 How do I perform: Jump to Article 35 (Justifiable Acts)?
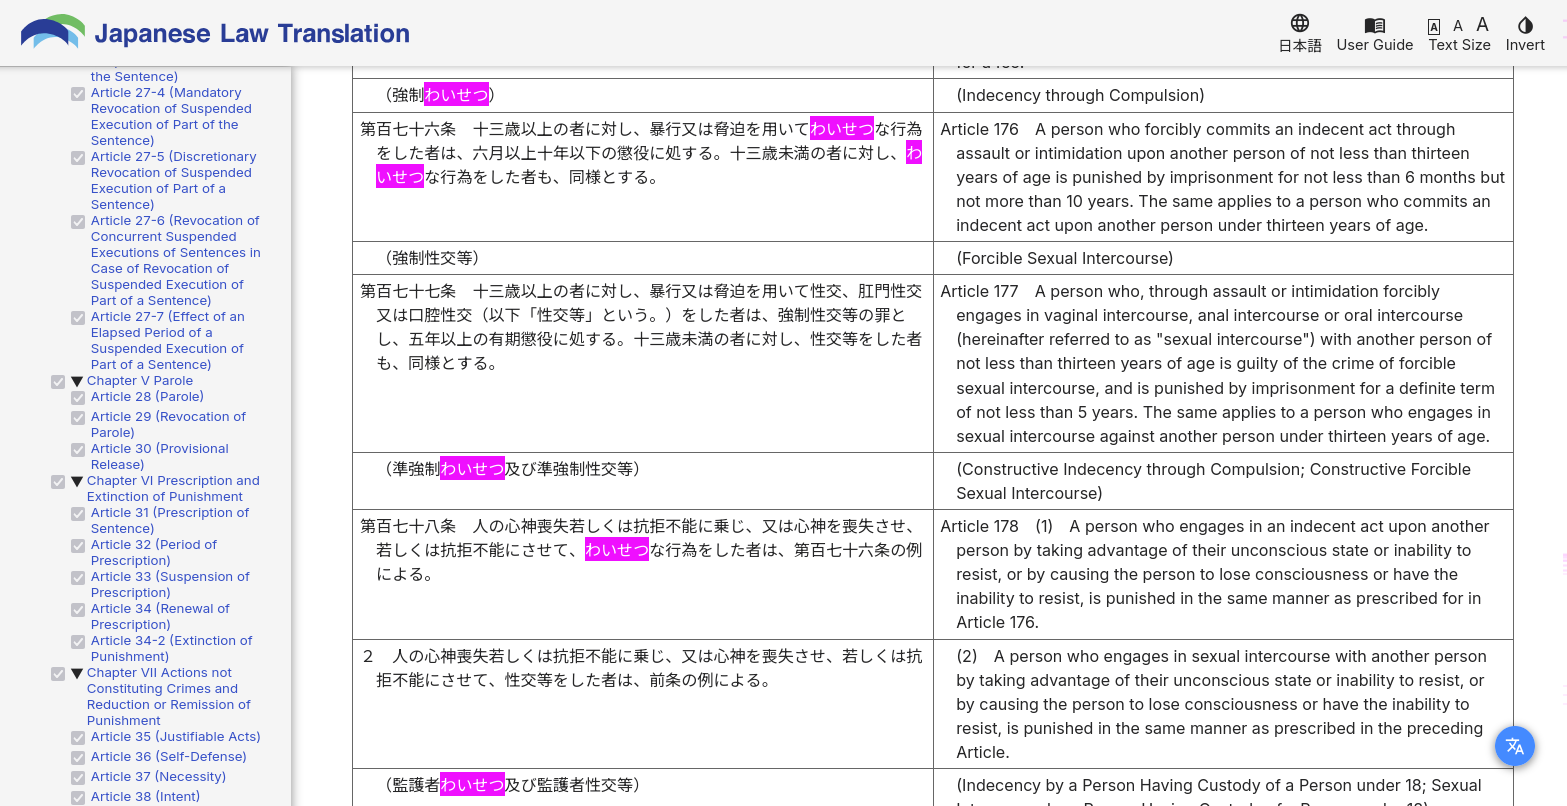(176, 737)
